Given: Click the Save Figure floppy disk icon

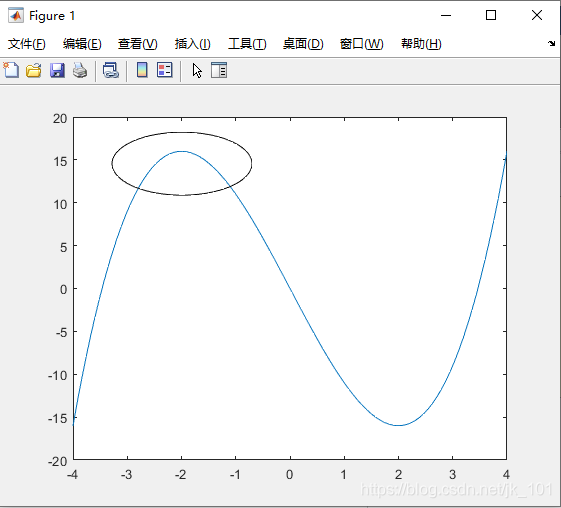Looking at the screenshot, I should 57,70.
